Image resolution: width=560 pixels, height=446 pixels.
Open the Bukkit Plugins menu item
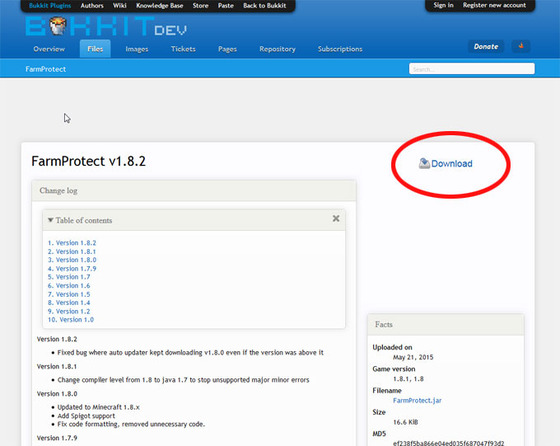point(50,5)
